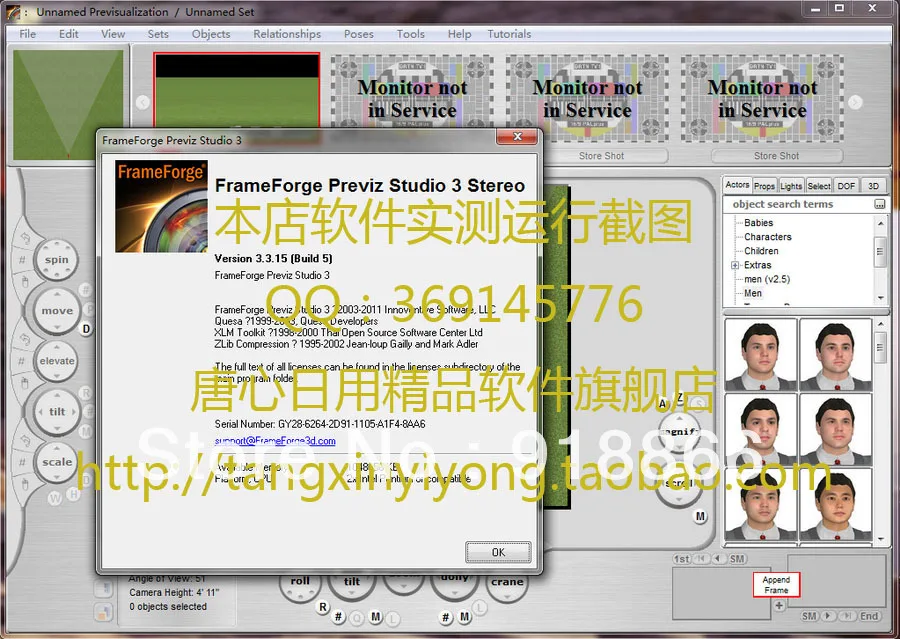The width and height of the screenshot is (900, 639).
Task: Click the Append Frame button
Action: (x=776, y=585)
